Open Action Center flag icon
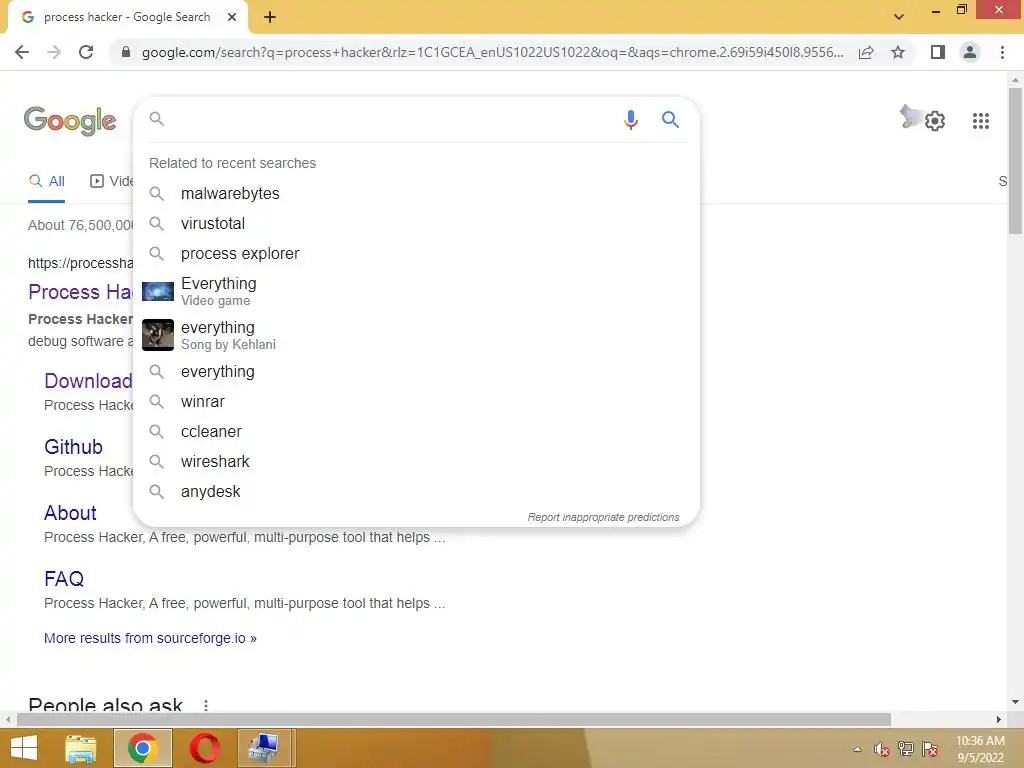Viewport: 1024px width, 768px height. pyautogui.click(x=930, y=749)
